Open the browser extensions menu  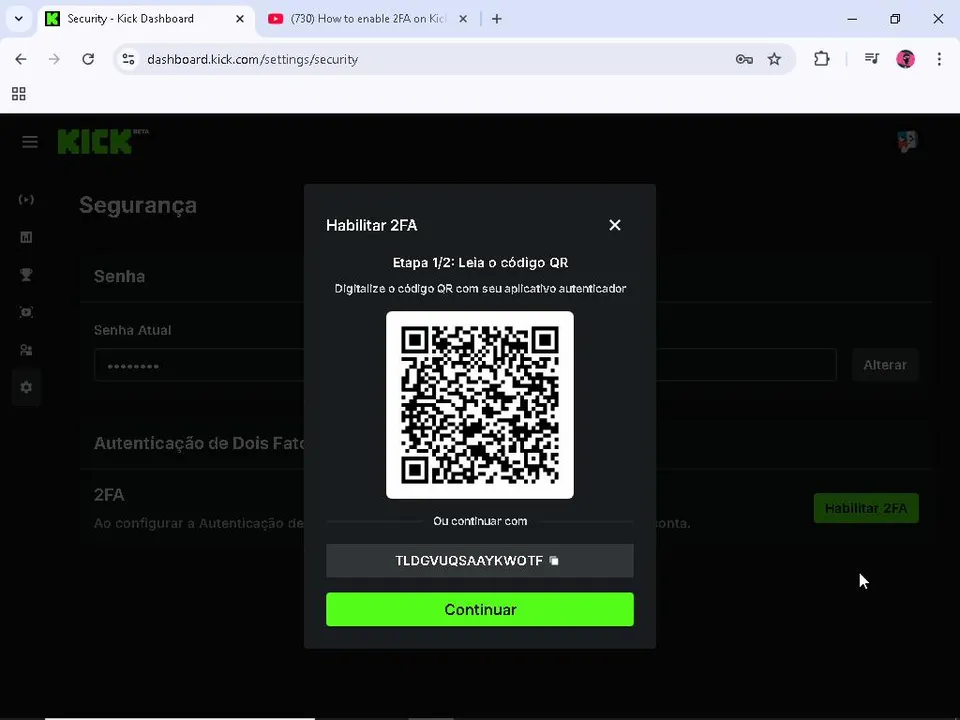pyautogui.click(x=822, y=59)
